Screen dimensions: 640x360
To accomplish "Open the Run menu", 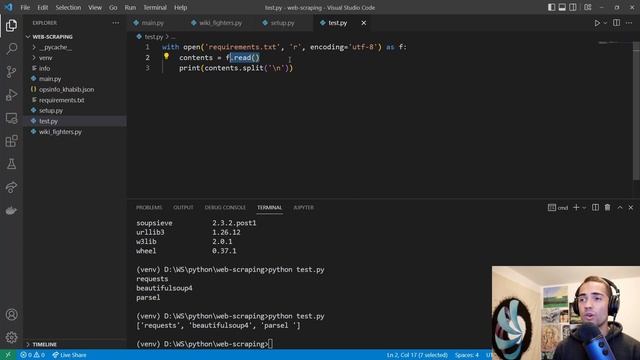I will 130,7.
